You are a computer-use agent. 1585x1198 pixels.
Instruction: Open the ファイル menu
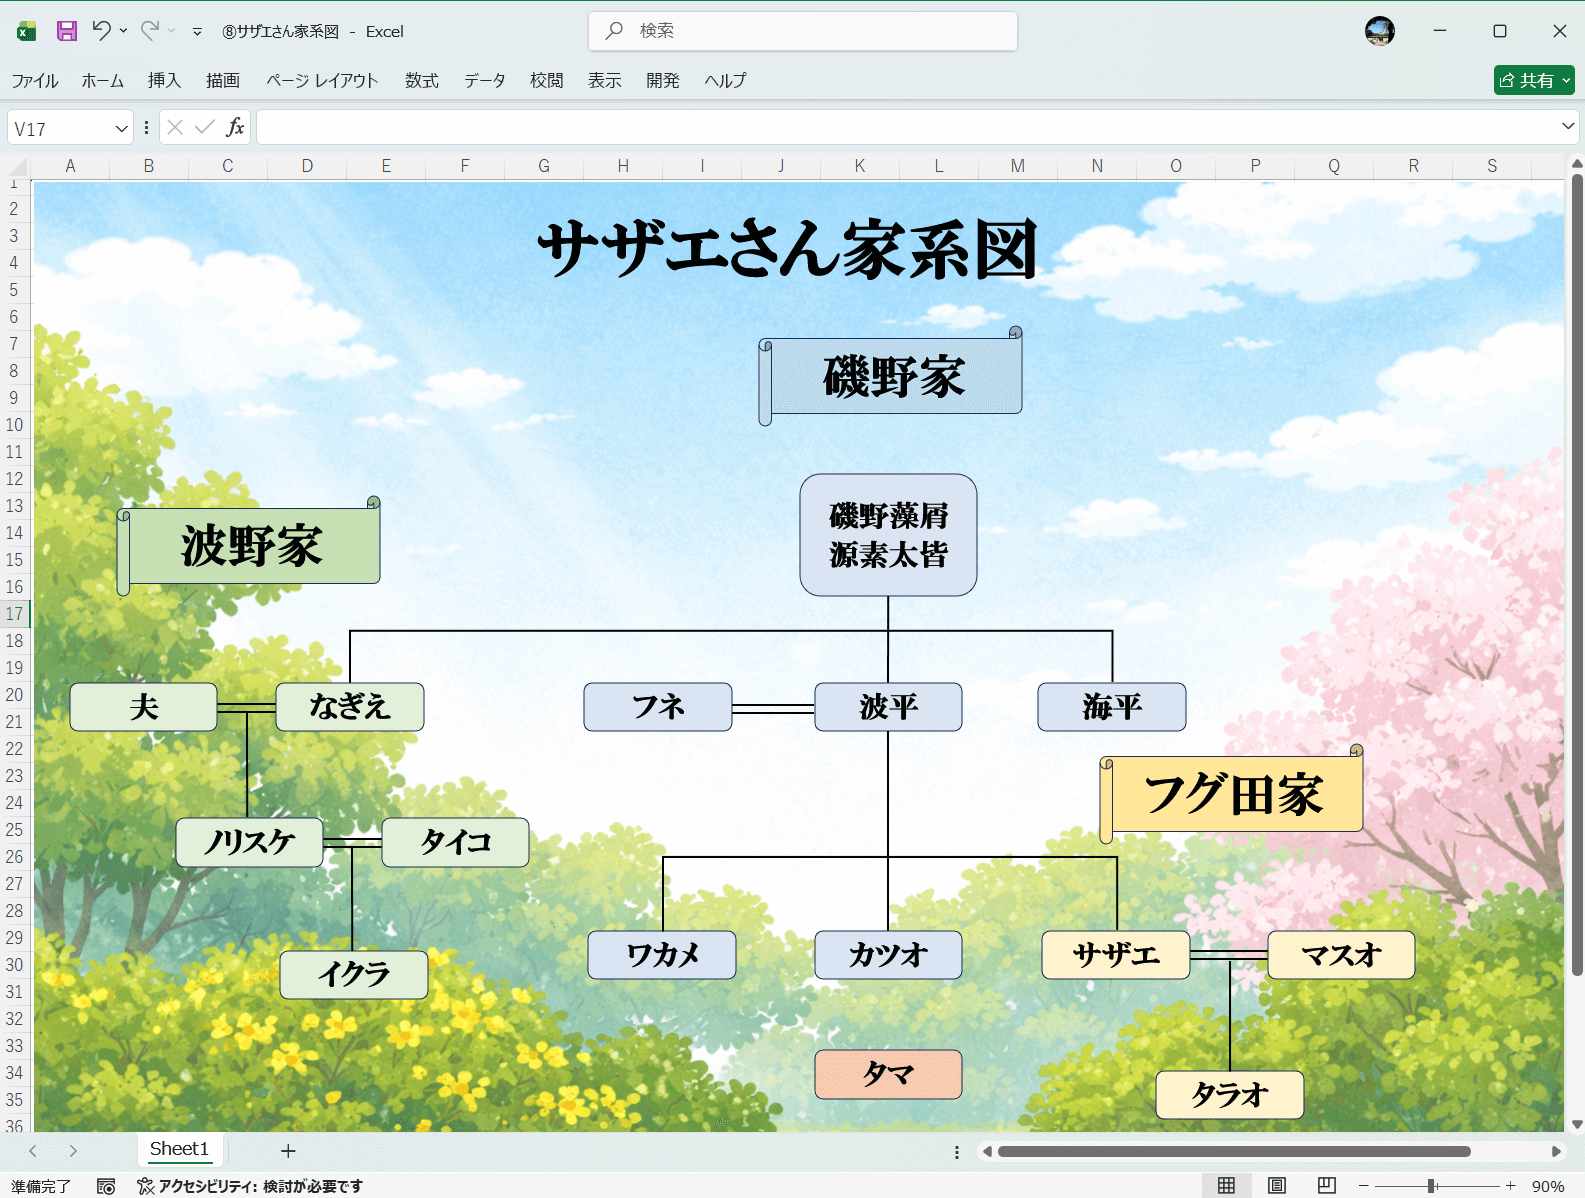[35, 80]
